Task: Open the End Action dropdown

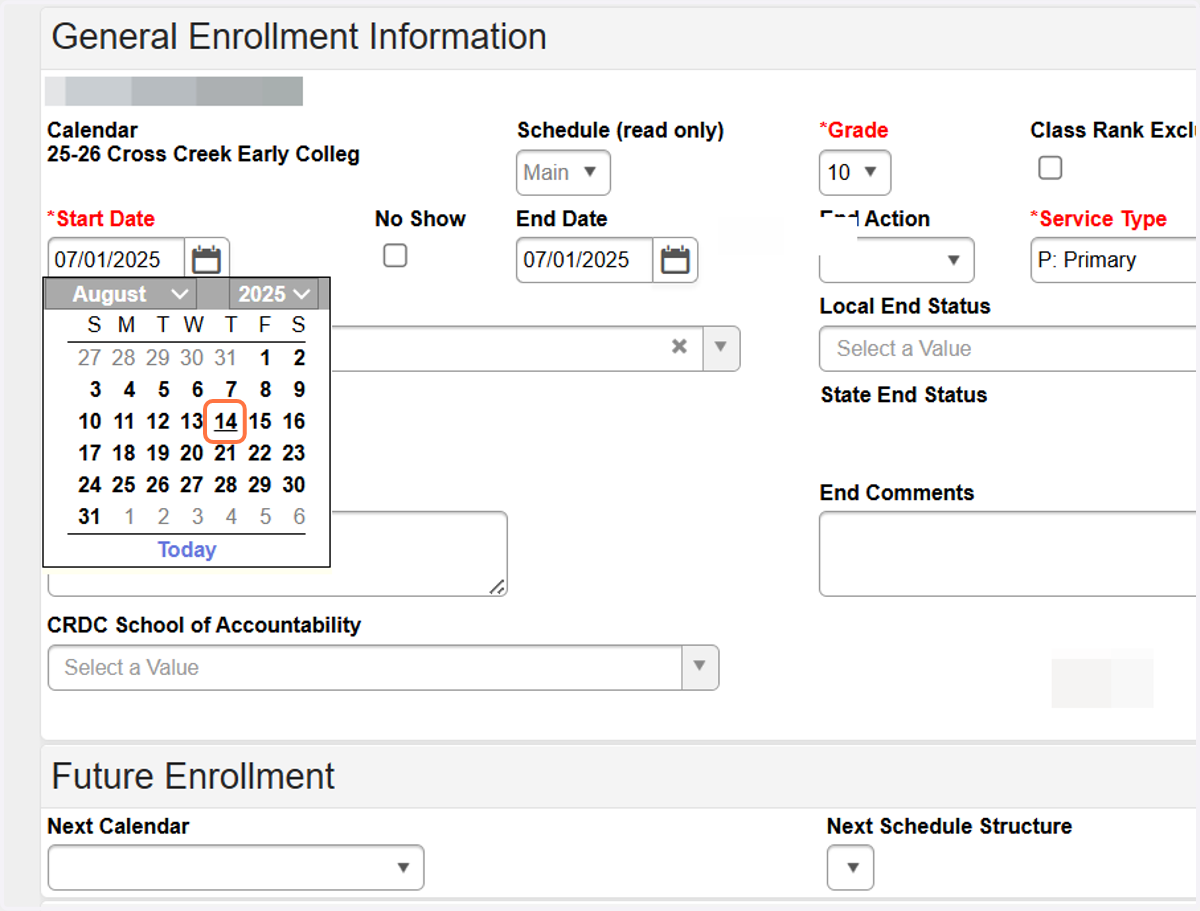Action: tap(896, 260)
